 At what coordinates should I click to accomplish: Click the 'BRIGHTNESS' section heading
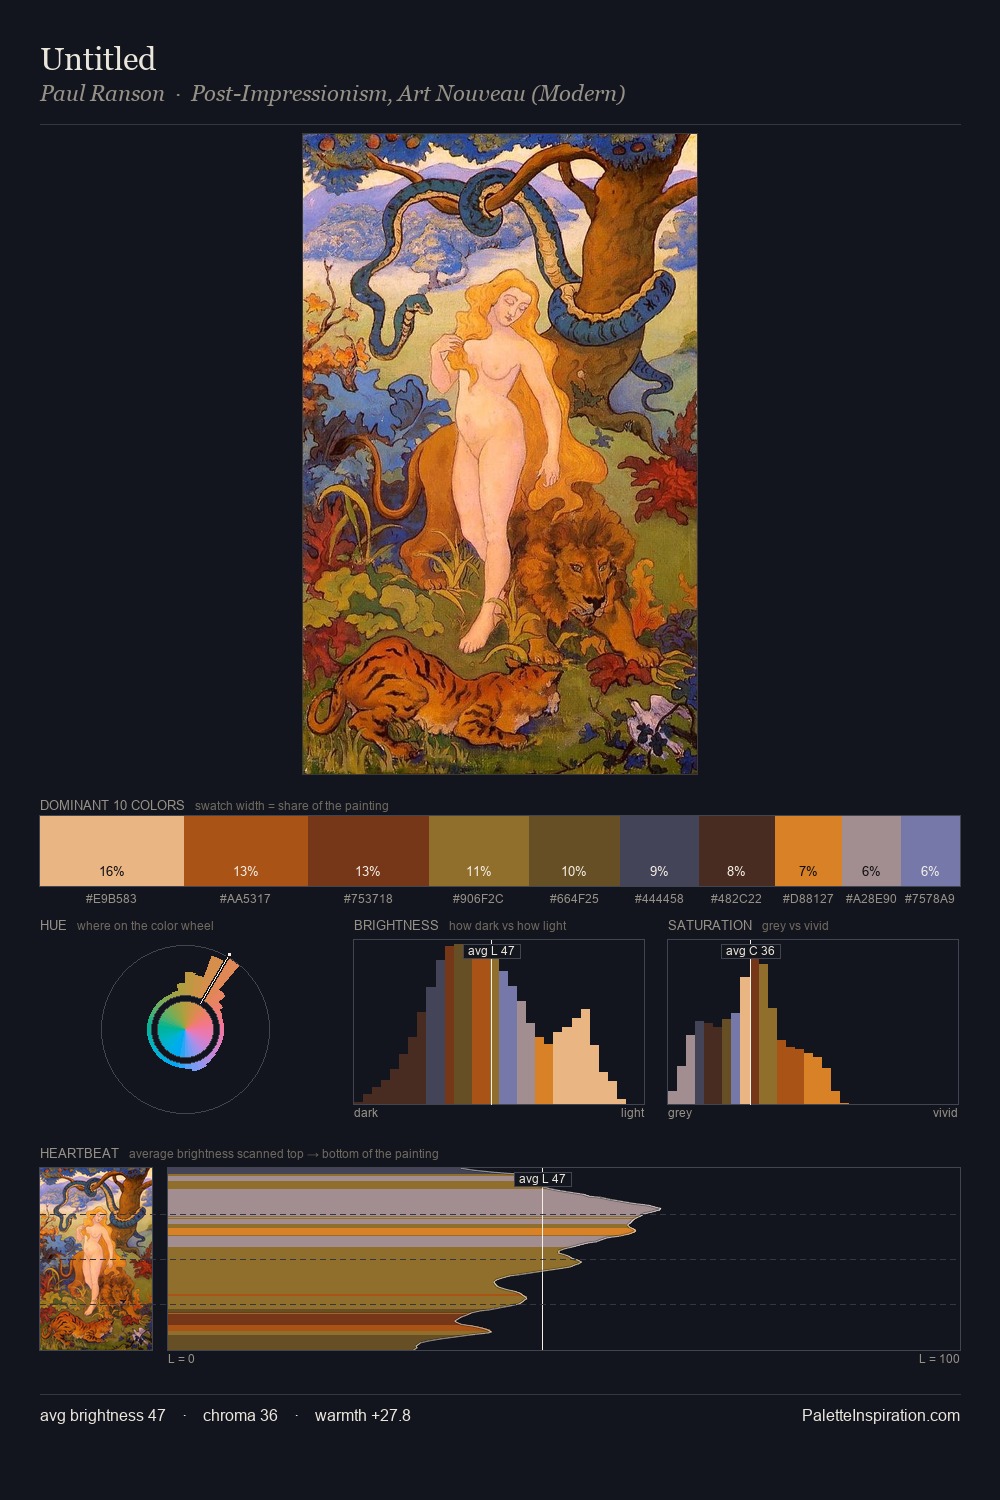pyautogui.click(x=396, y=925)
